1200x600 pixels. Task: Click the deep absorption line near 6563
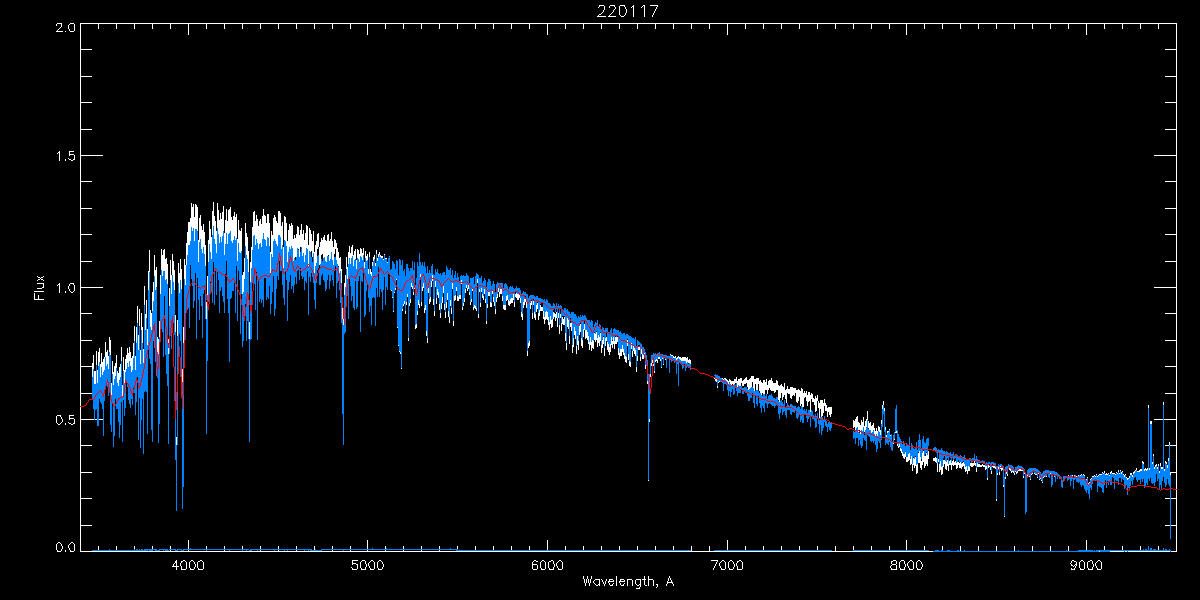pos(648,420)
